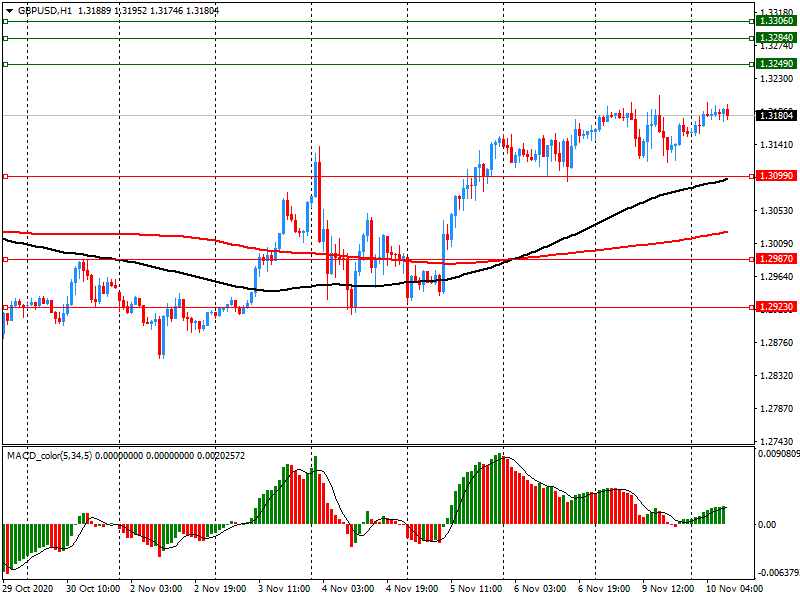The width and height of the screenshot is (800, 600).
Task: Grab the left square handle of the 1.30990 line
Action: 5,176
